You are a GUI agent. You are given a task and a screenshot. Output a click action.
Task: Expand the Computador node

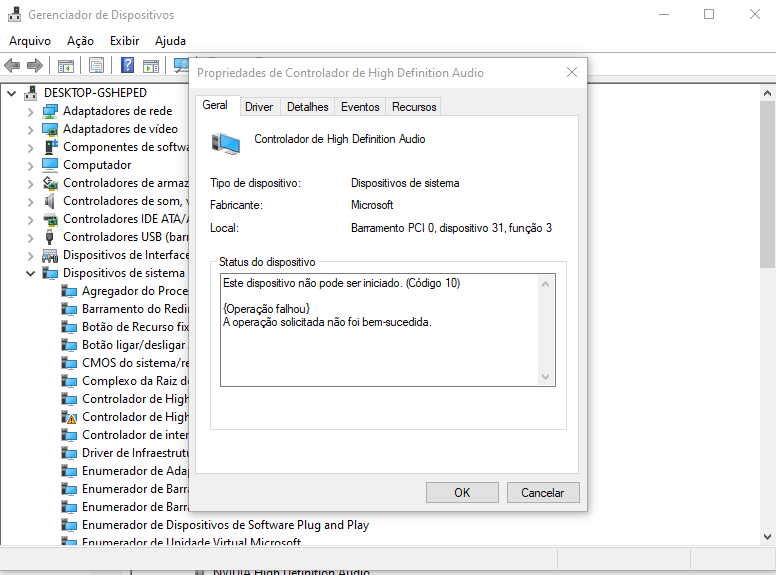click(x=31, y=166)
